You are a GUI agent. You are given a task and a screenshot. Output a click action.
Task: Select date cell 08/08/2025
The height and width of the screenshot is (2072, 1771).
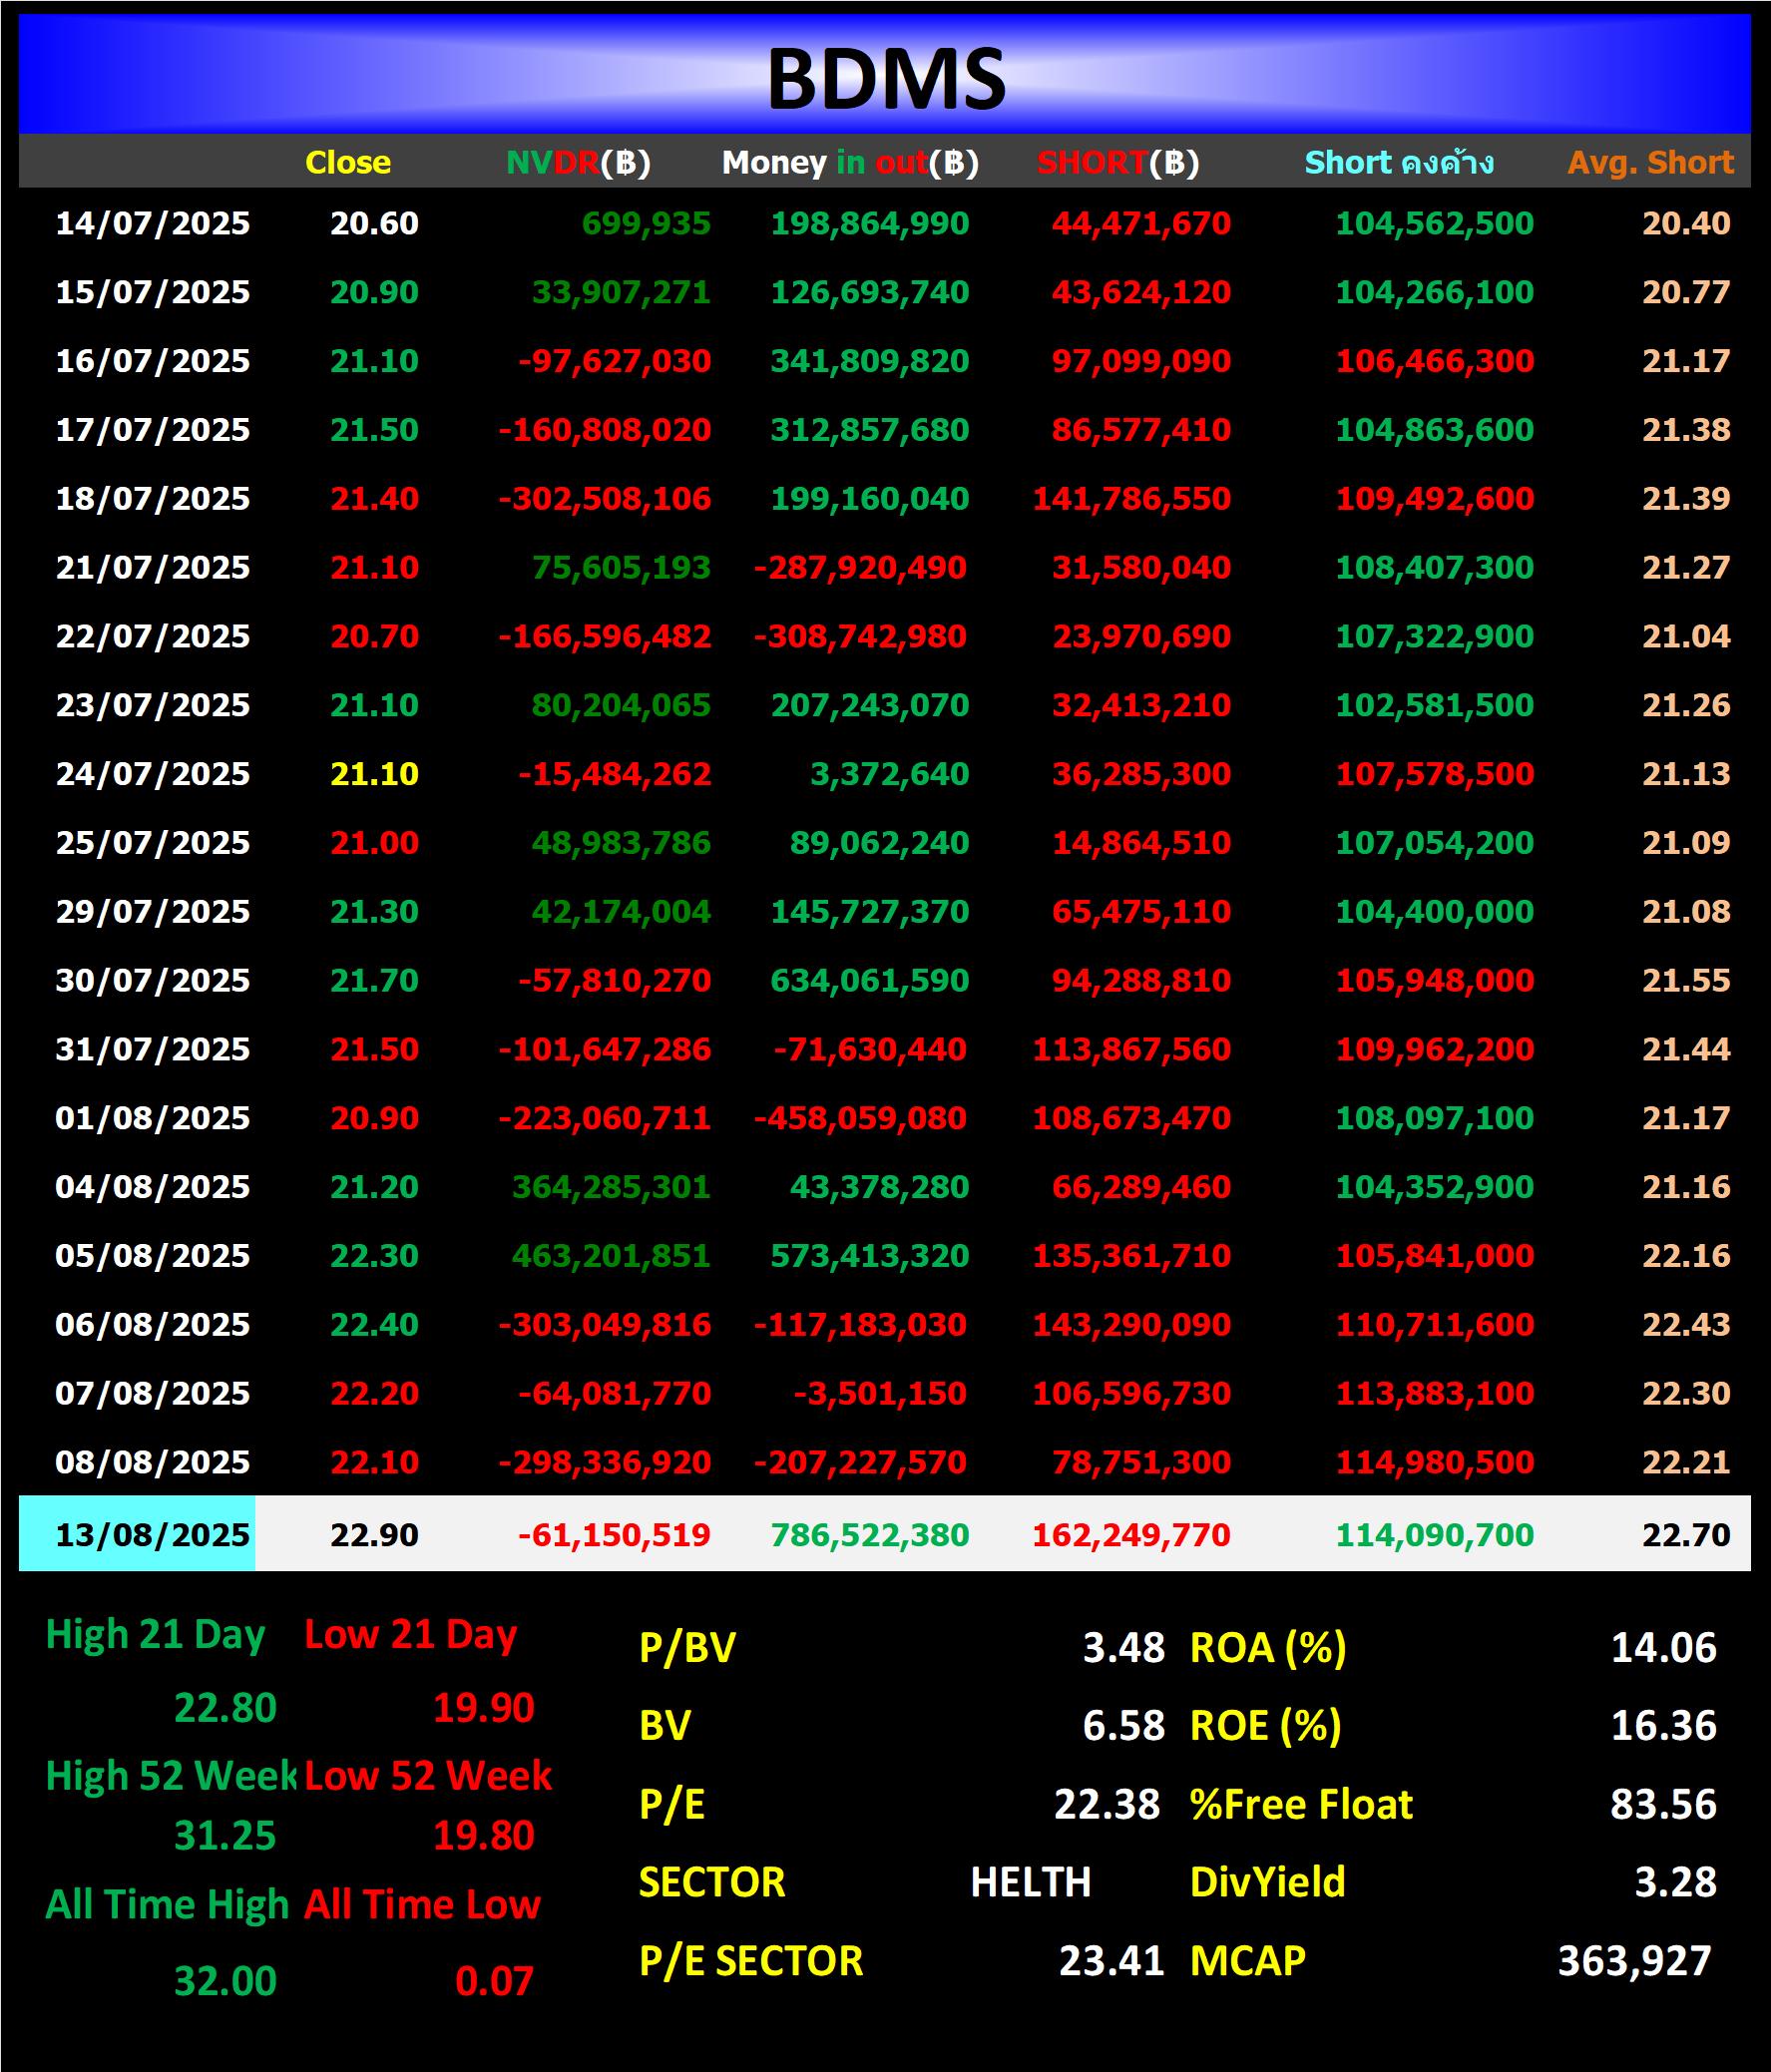tap(153, 1463)
